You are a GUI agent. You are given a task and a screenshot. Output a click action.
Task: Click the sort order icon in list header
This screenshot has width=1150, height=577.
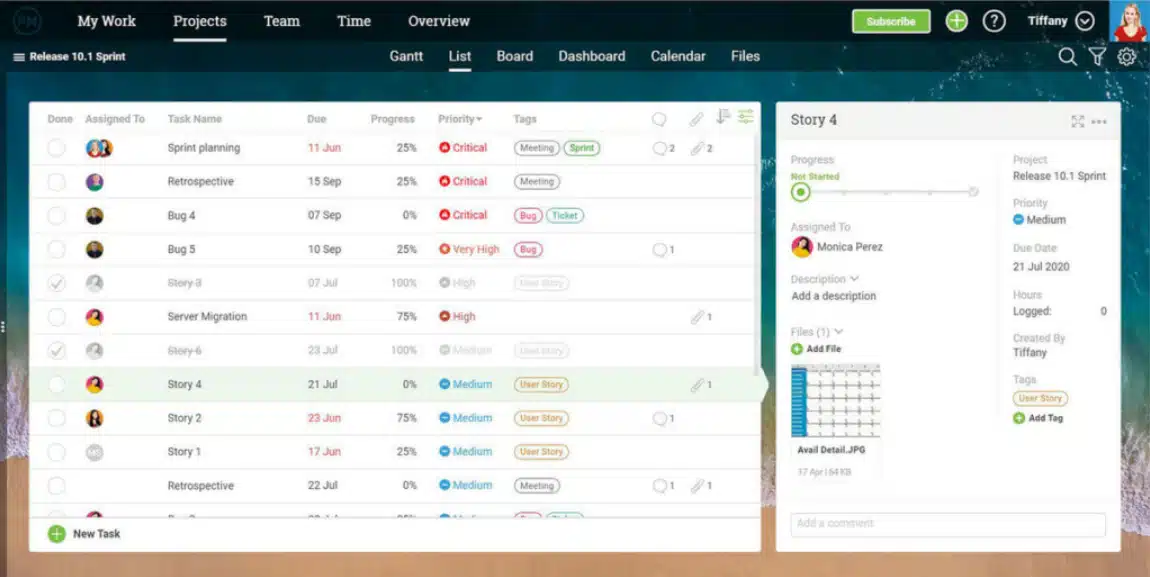click(x=723, y=116)
